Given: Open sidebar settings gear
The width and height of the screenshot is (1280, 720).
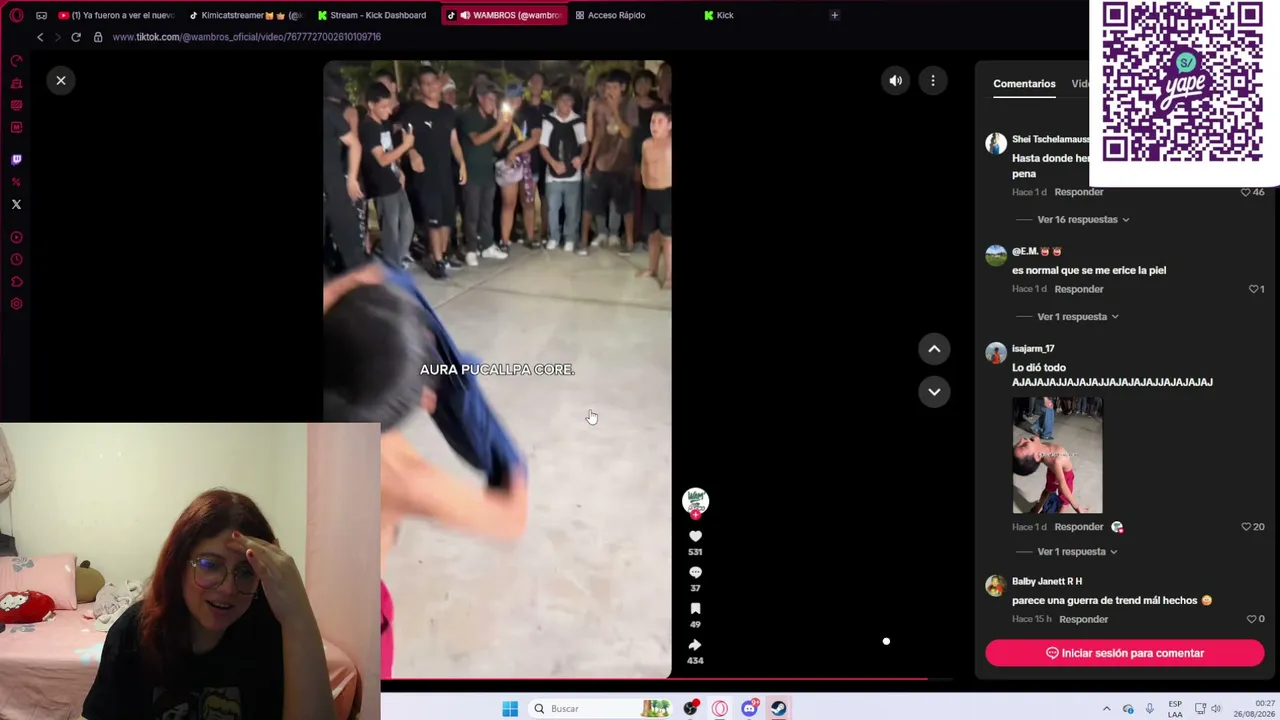Looking at the screenshot, I should tap(16, 304).
